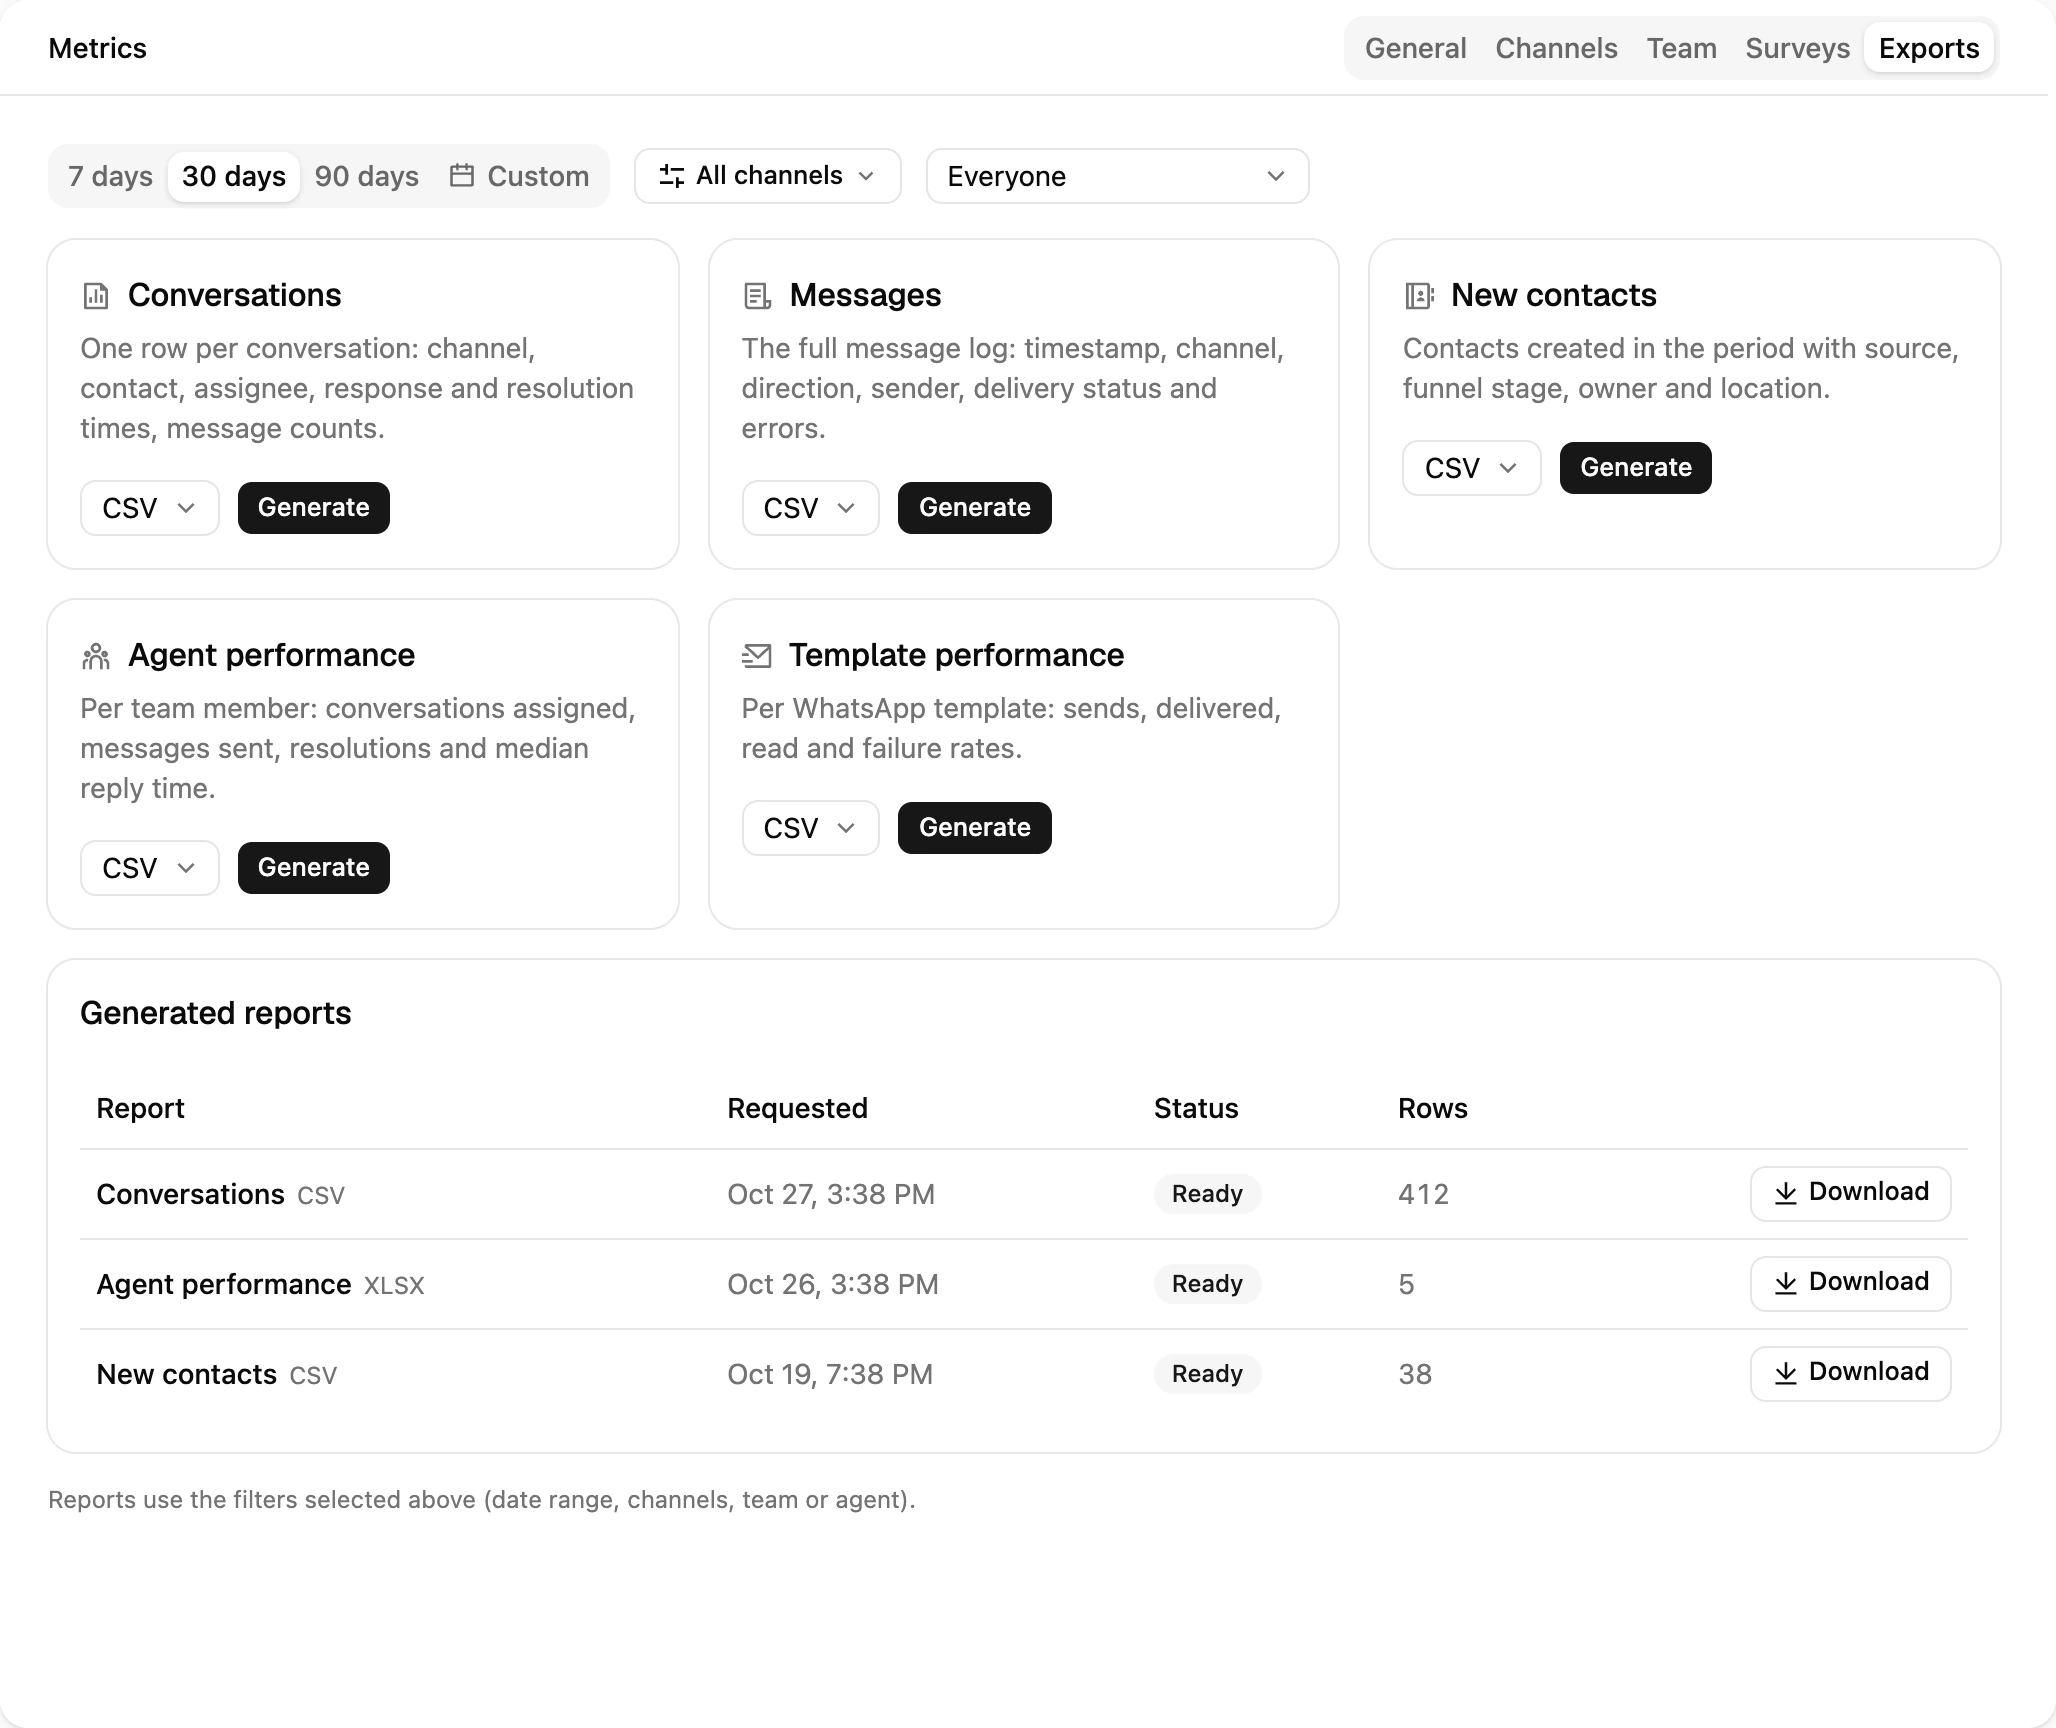The height and width of the screenshot is (1728, 2056).
Task: Choose the 90 days range
Action: point(367,177)
